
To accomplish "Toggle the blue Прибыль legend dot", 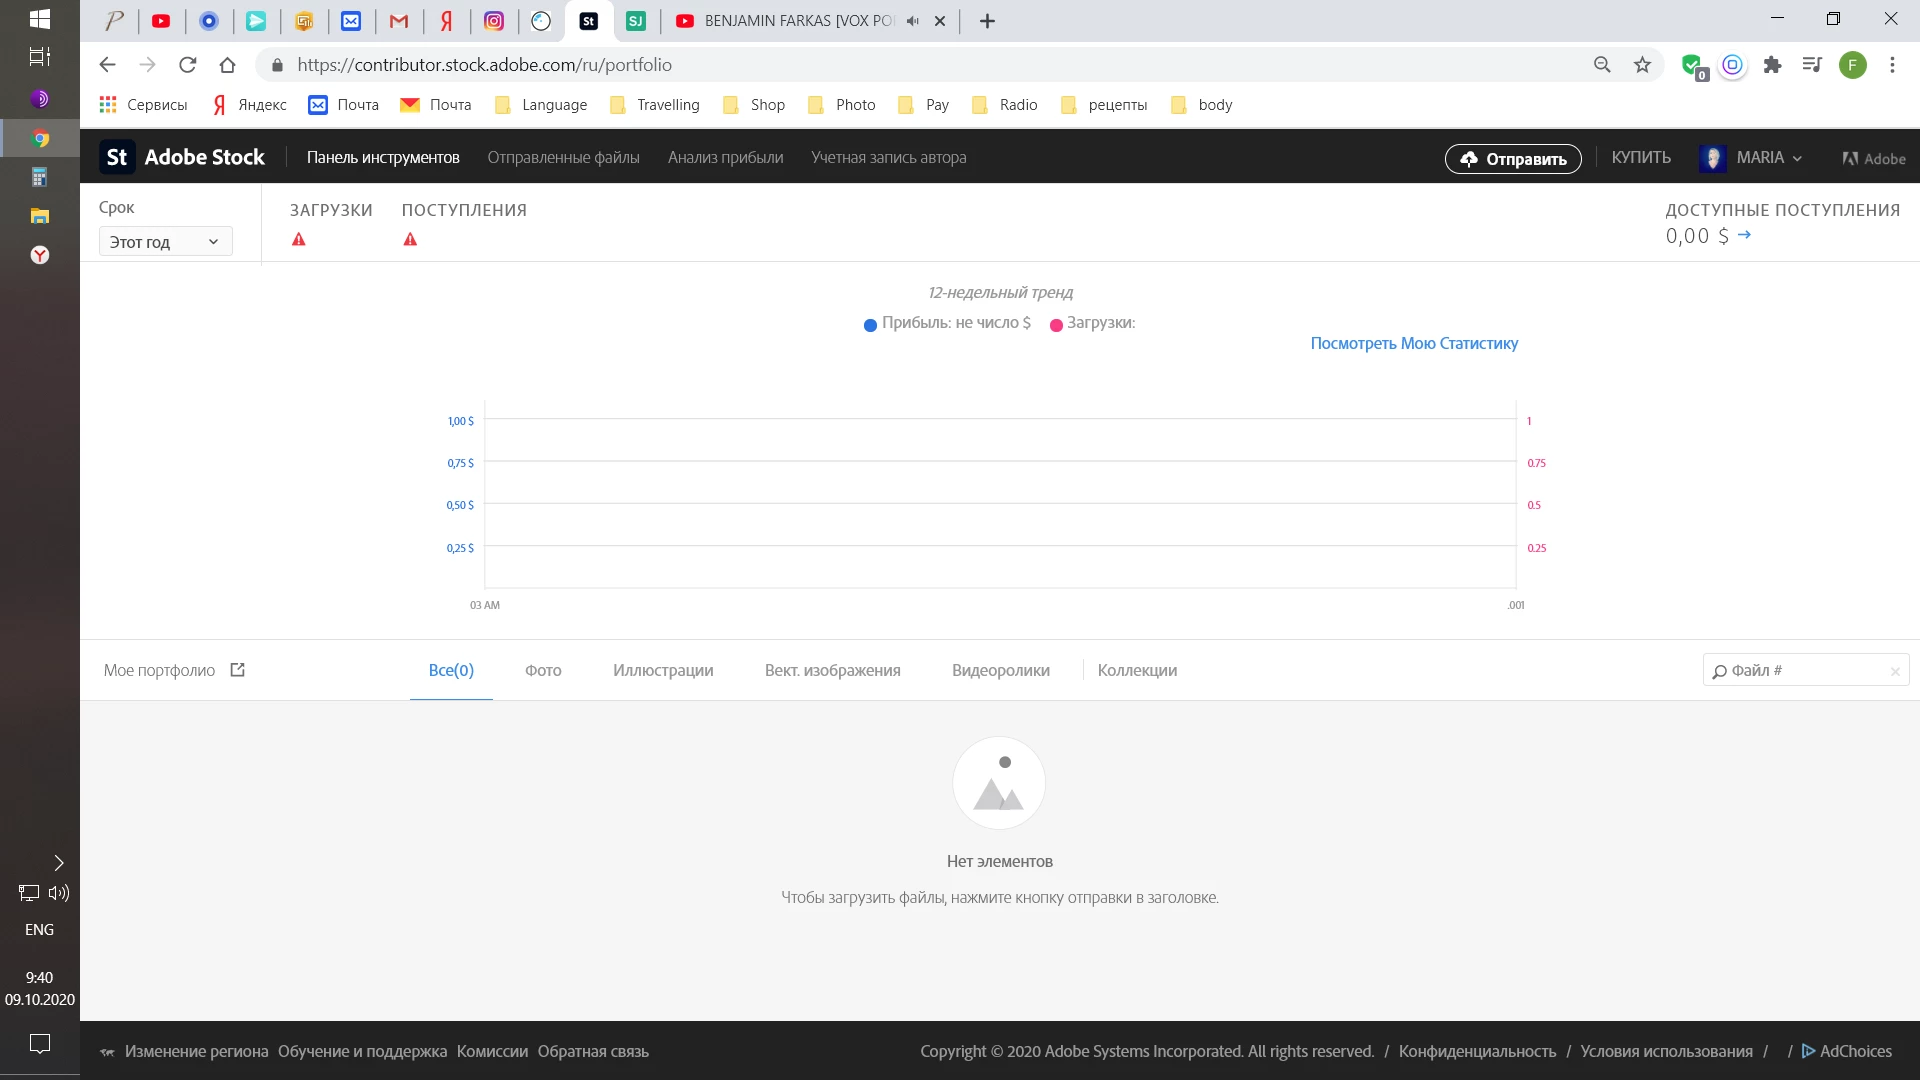I will click(870, 324).
